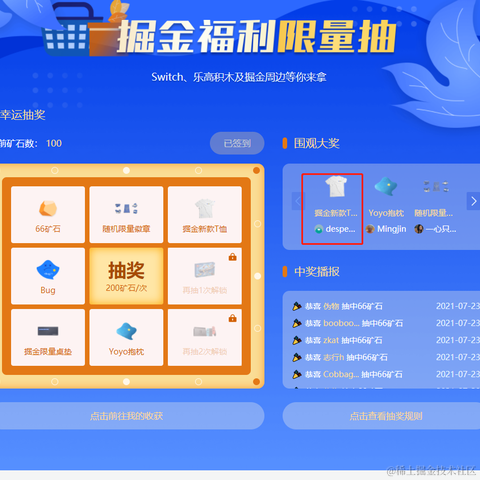
Task: Select the 随机限量徽章 badge prize tile
Action: [x=126, y=214]
